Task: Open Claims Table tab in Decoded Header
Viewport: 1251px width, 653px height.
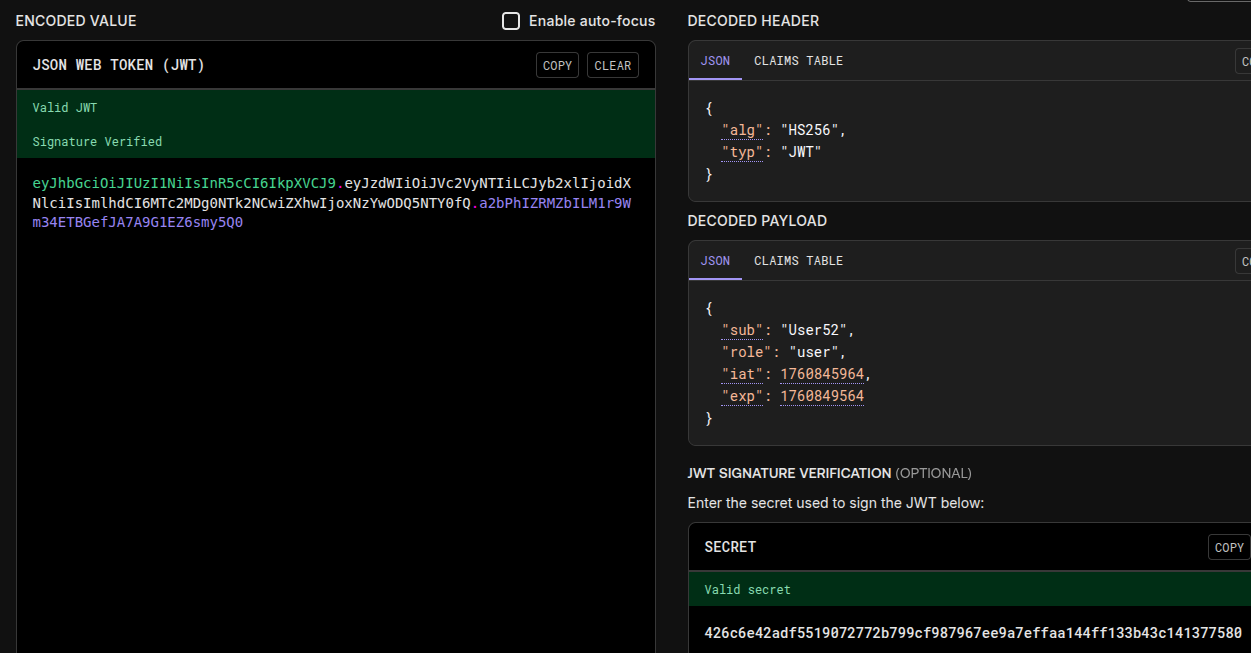Action: pyautogui.click(x=798, y=61)
